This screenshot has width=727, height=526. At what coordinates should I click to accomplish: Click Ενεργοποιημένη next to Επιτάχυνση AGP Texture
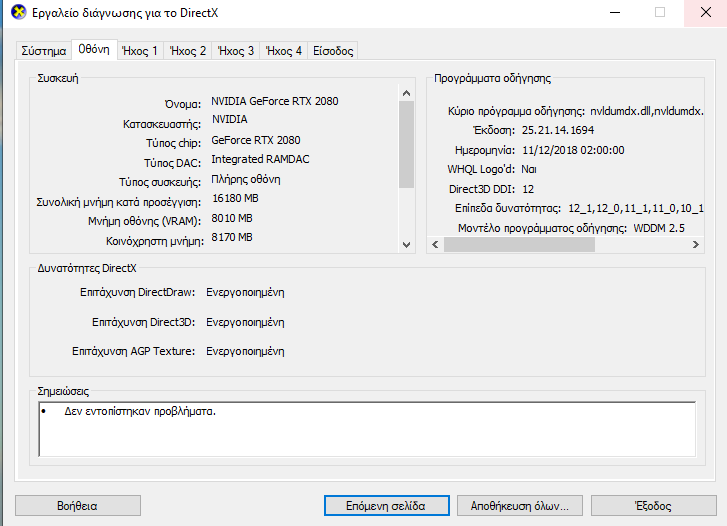(x=245, y=352)
